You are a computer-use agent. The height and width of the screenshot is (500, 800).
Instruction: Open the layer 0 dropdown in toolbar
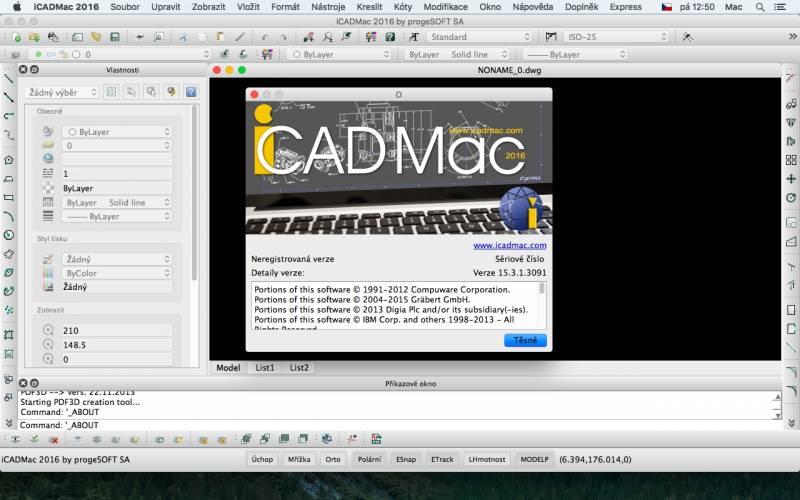coord(118,54)
